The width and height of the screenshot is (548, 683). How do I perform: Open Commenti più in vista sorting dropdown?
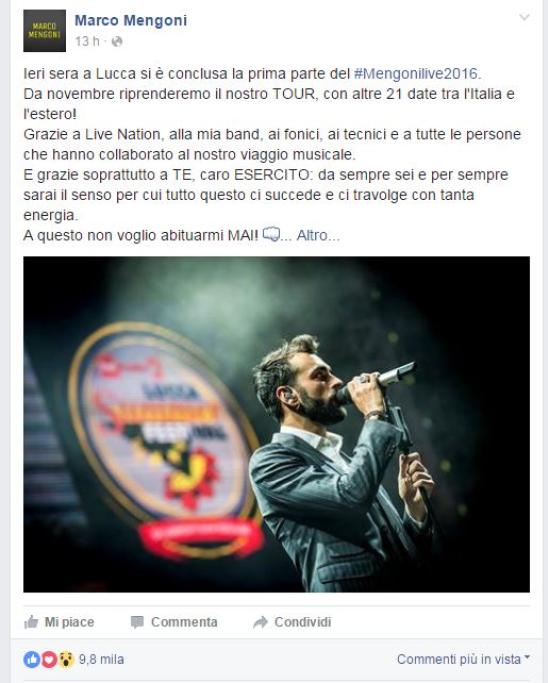tap(463, 659)
